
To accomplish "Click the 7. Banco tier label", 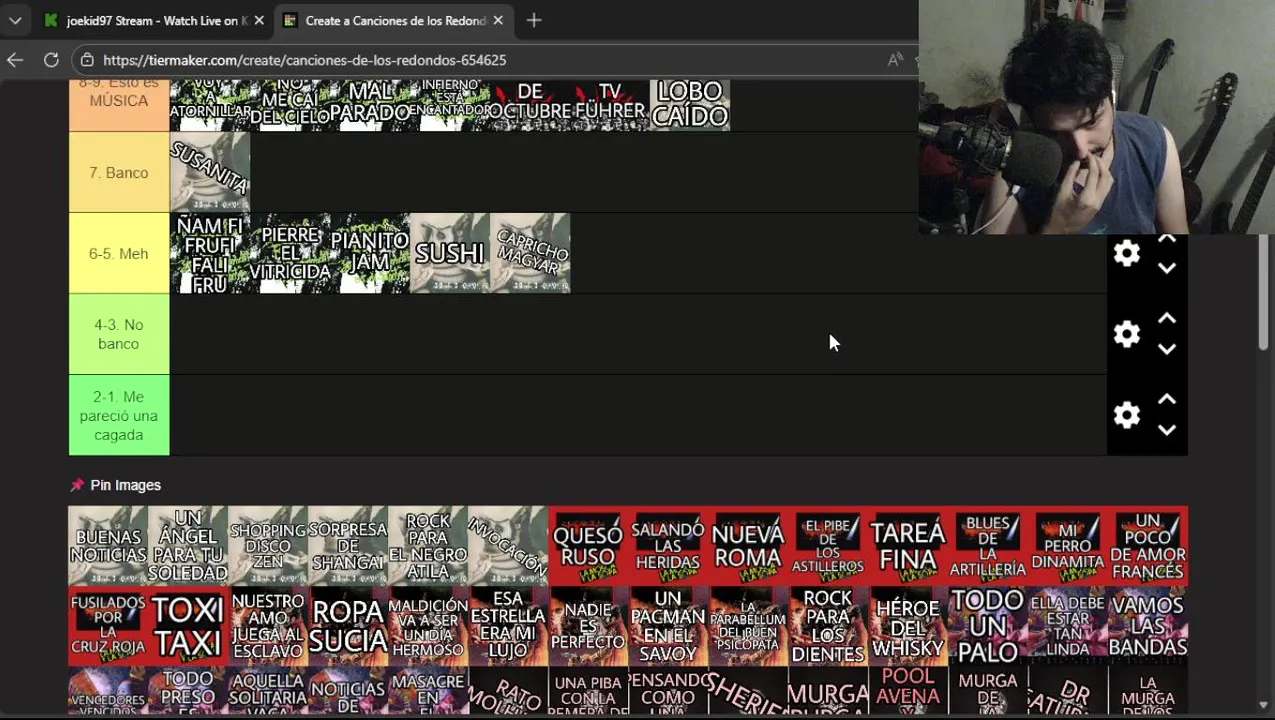I will tap(119, 173).
